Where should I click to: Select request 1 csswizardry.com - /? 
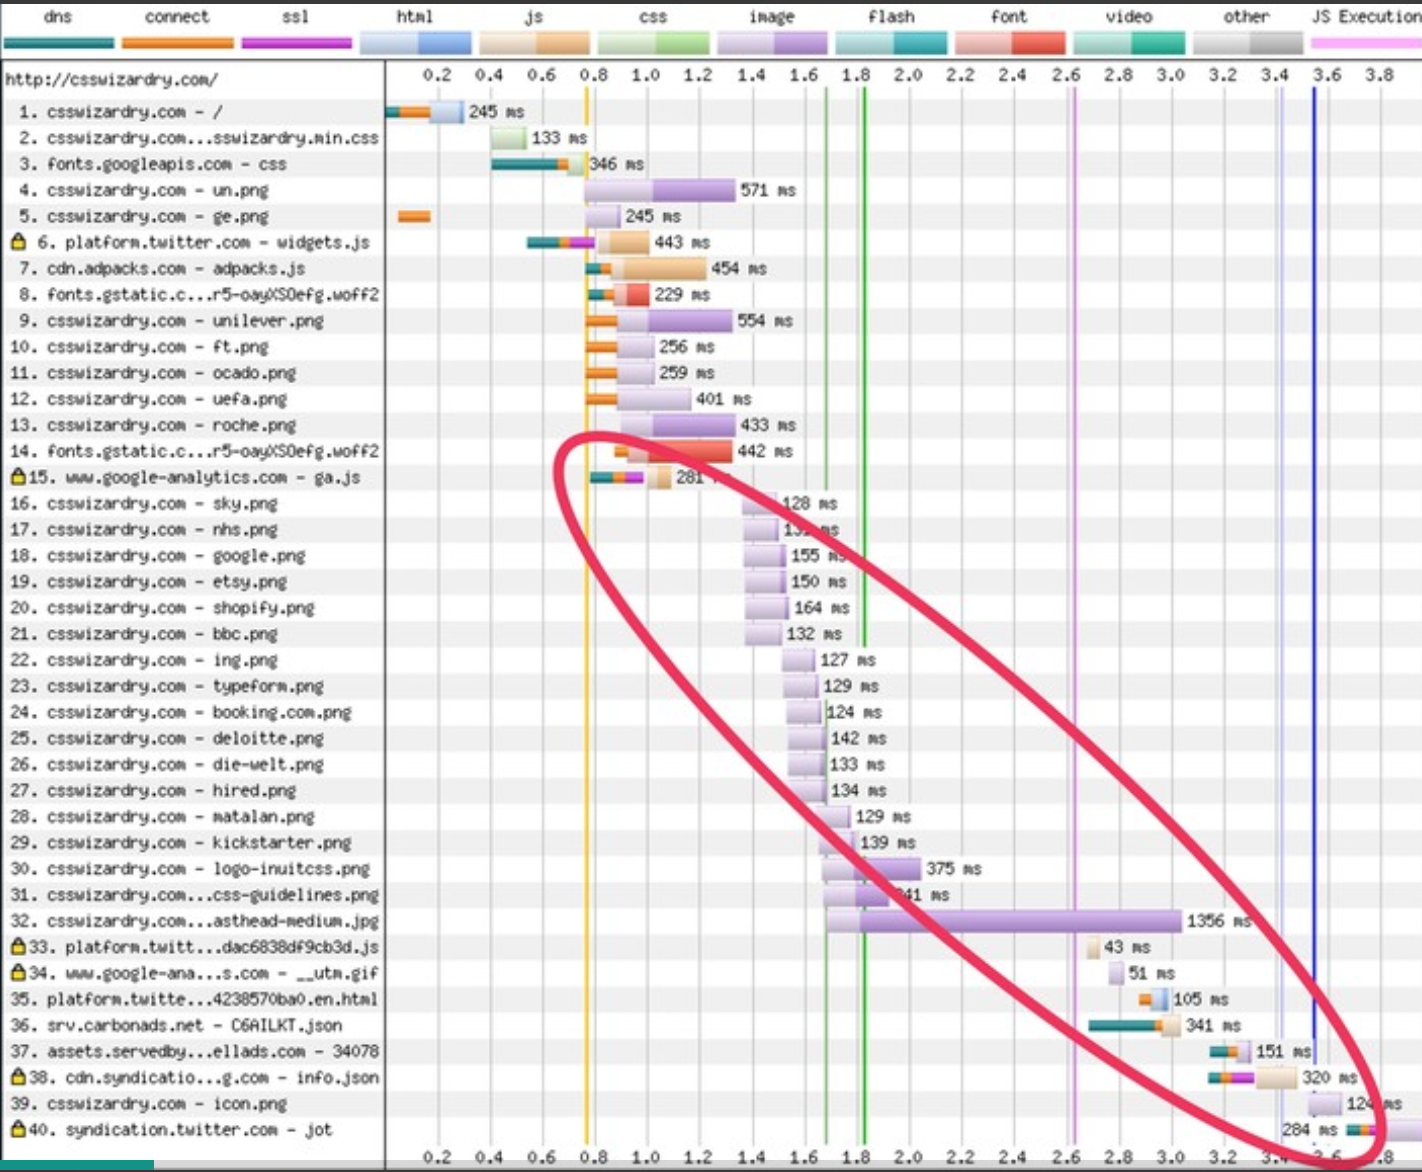click(x=121, y=112)
